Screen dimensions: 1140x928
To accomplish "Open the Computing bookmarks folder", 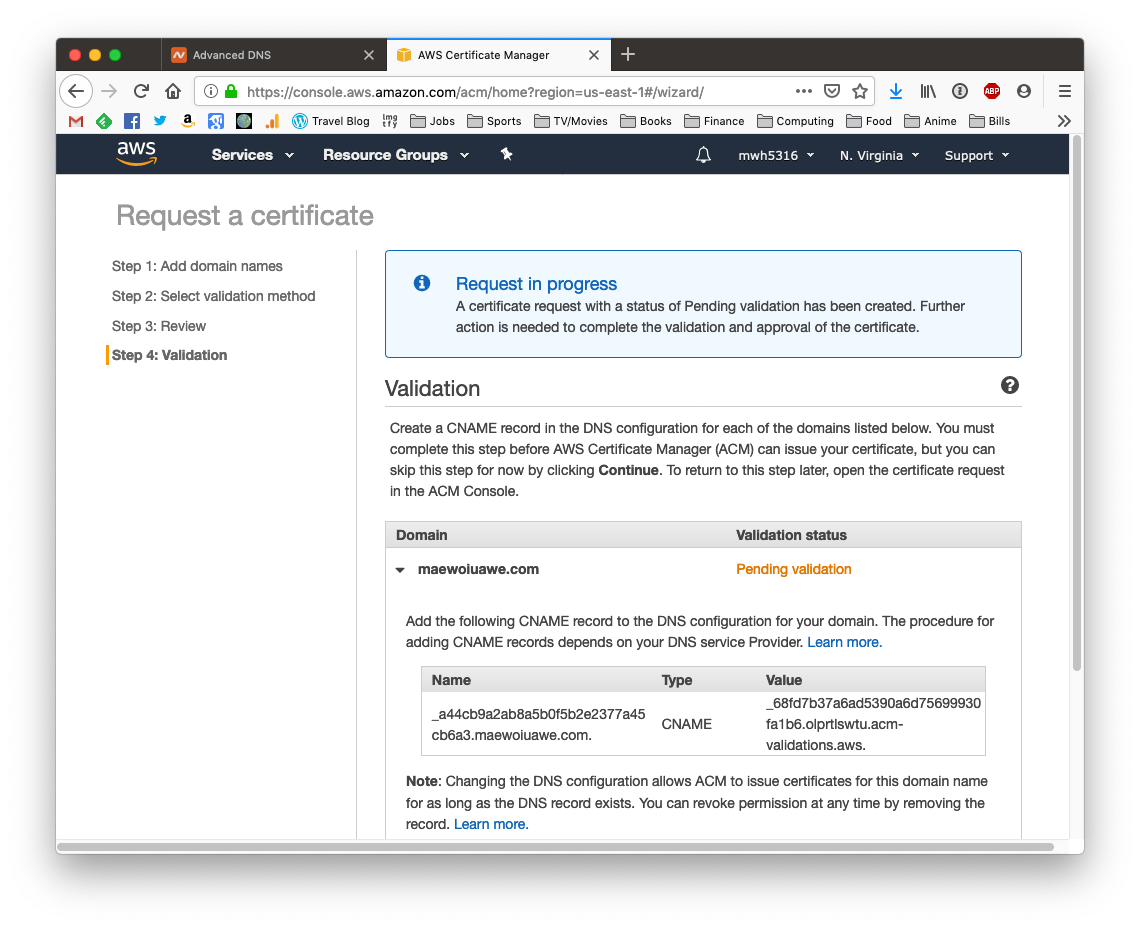I will point(795,121).
